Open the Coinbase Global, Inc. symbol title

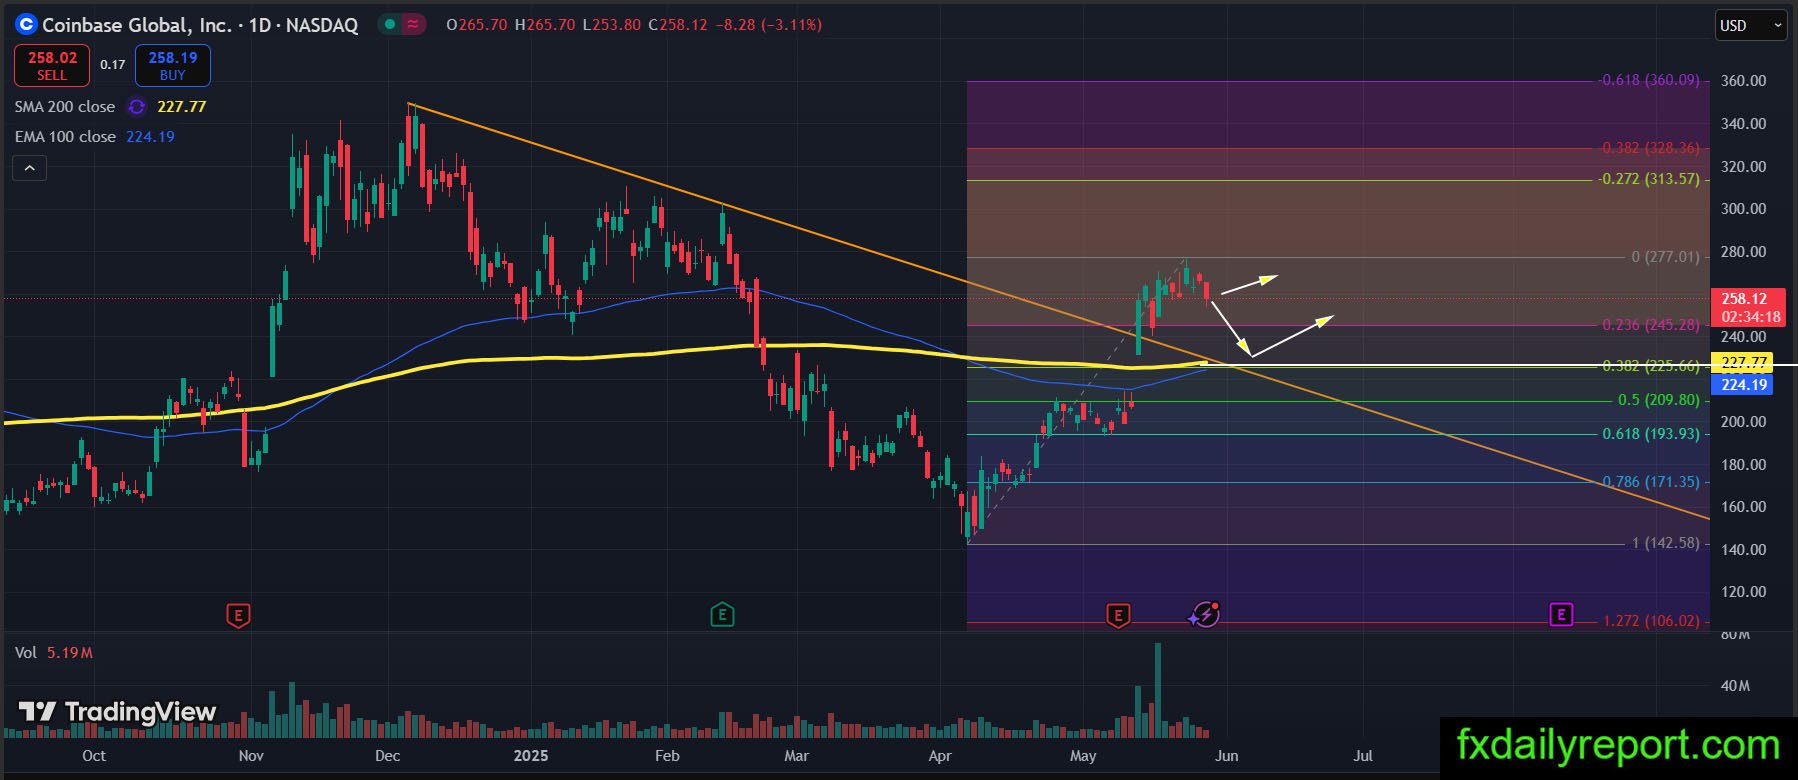click(x=200, y=25)
